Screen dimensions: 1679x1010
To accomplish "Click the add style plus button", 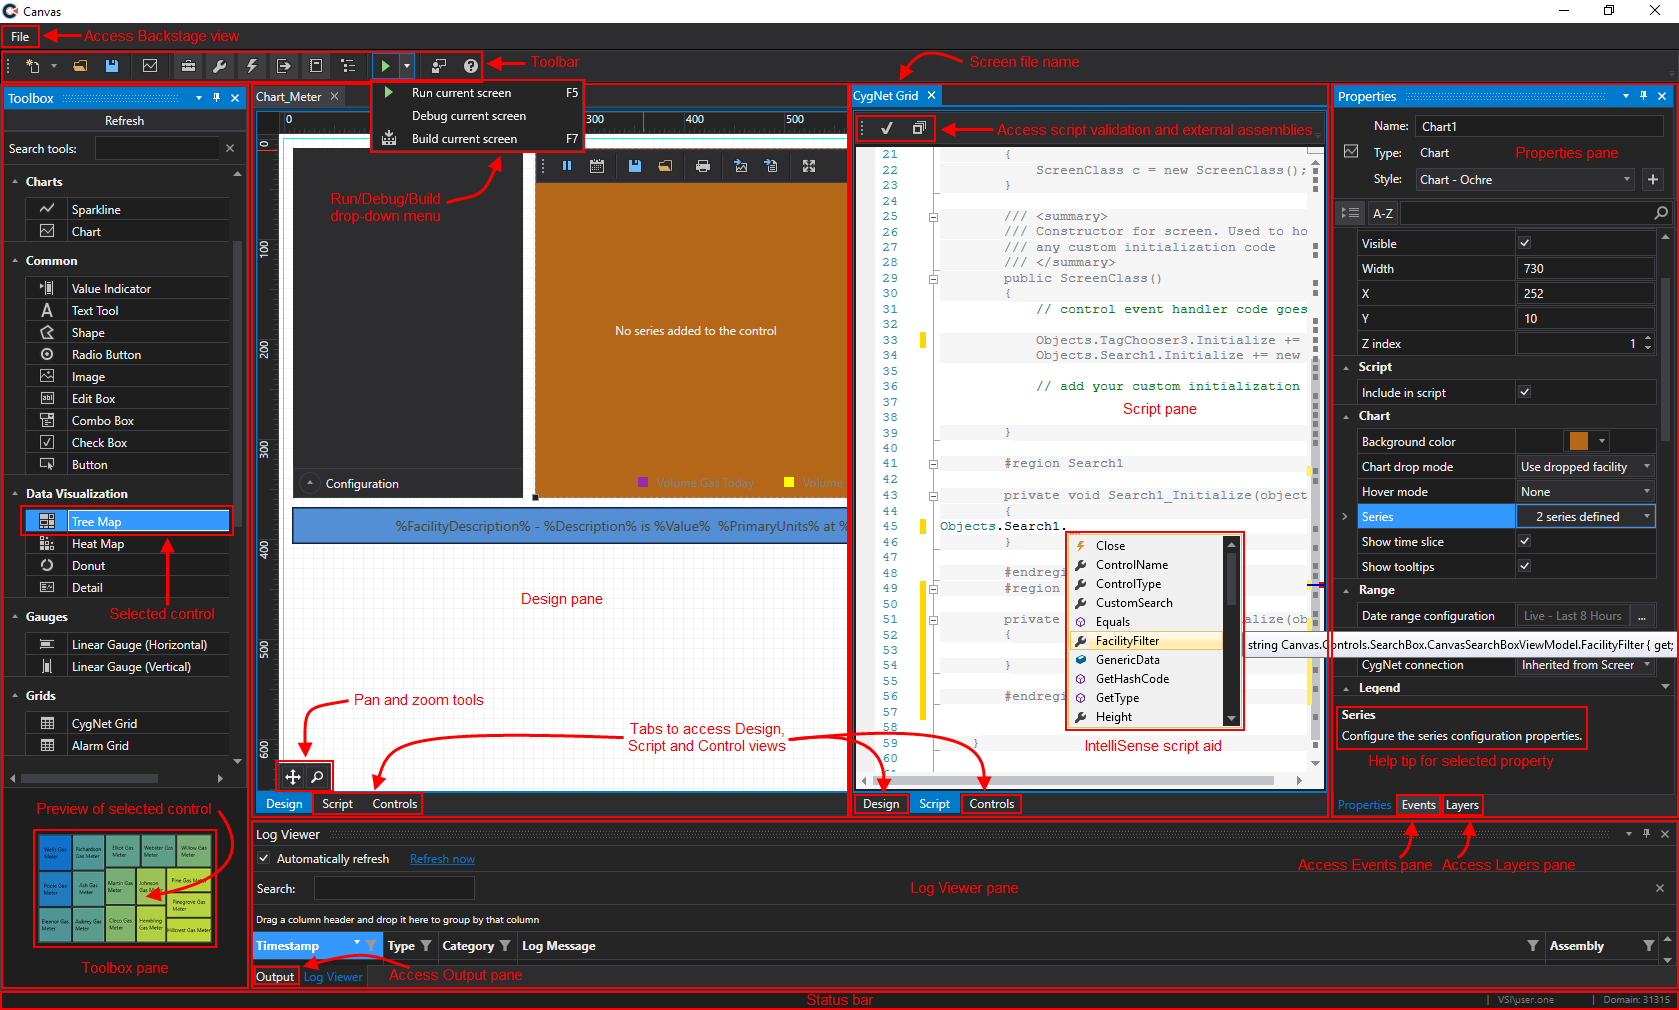I will (x=1653, y=180).
